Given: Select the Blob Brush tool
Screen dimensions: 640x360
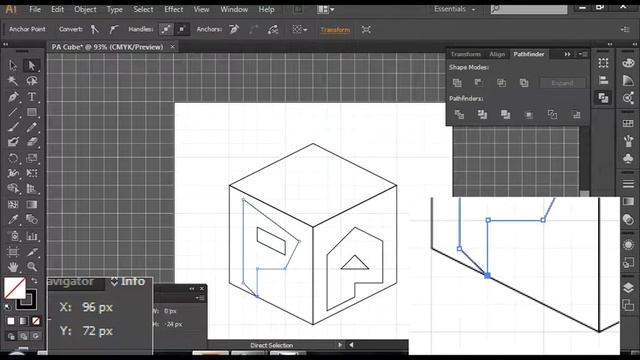Looking at the screenshot, I should pyautogui.click(x=13, y=142).
